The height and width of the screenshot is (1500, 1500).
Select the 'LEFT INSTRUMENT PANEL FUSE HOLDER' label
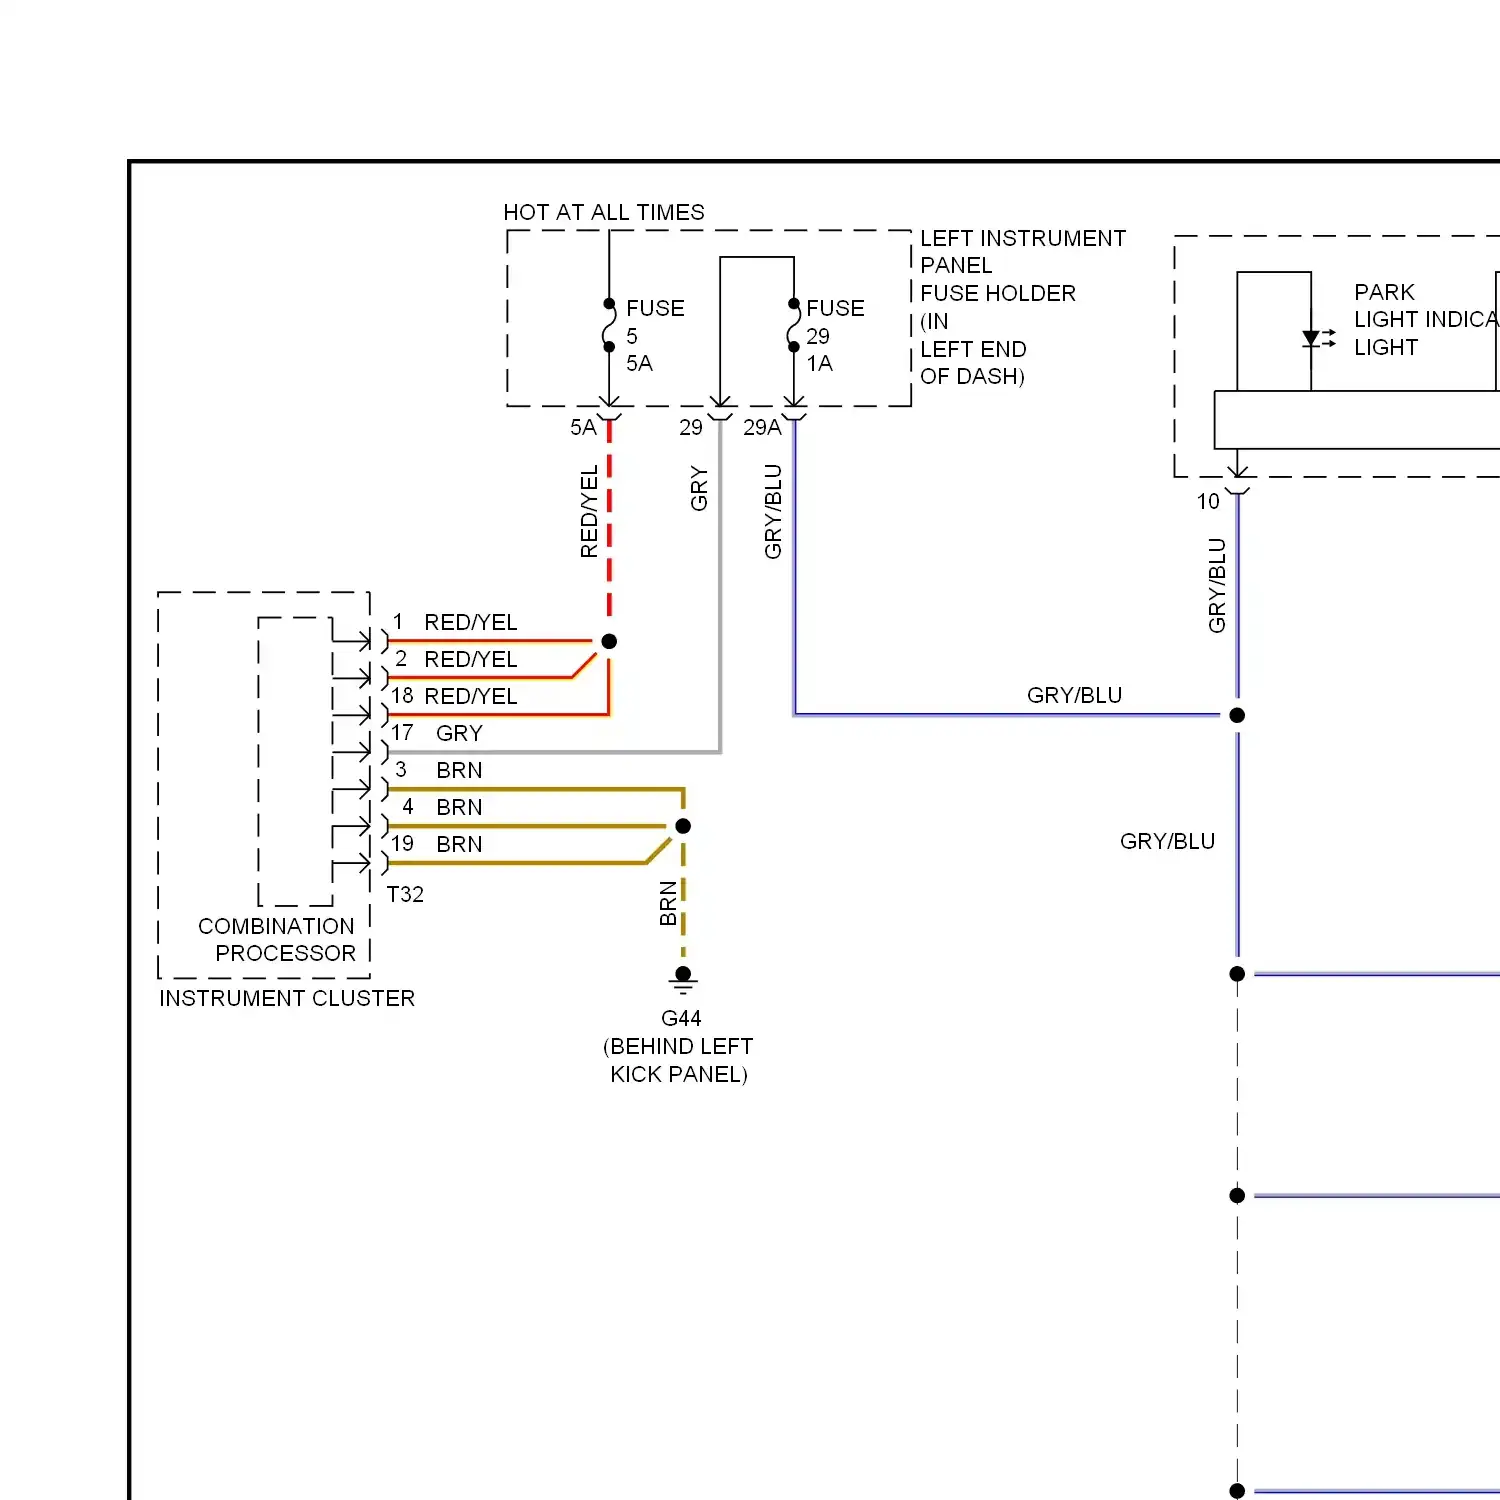[1023, 307]
